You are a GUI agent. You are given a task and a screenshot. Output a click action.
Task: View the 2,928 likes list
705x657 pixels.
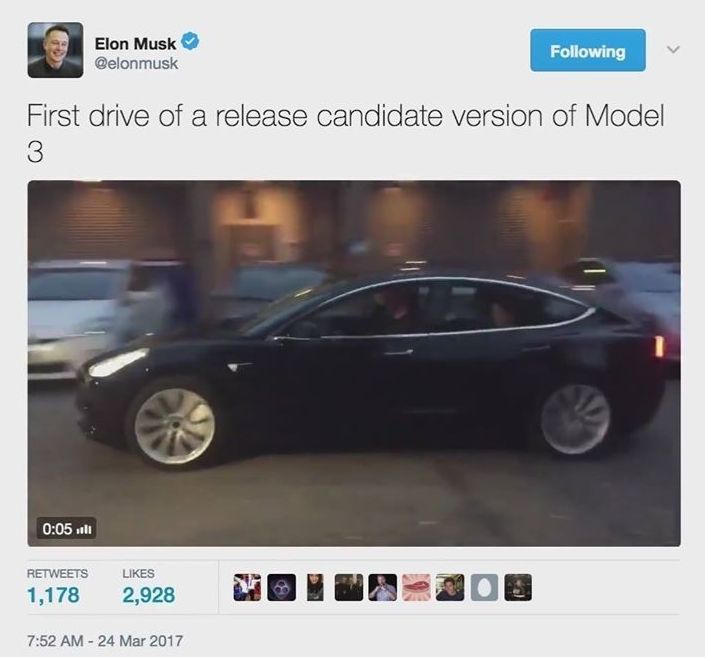click(148, 587)
